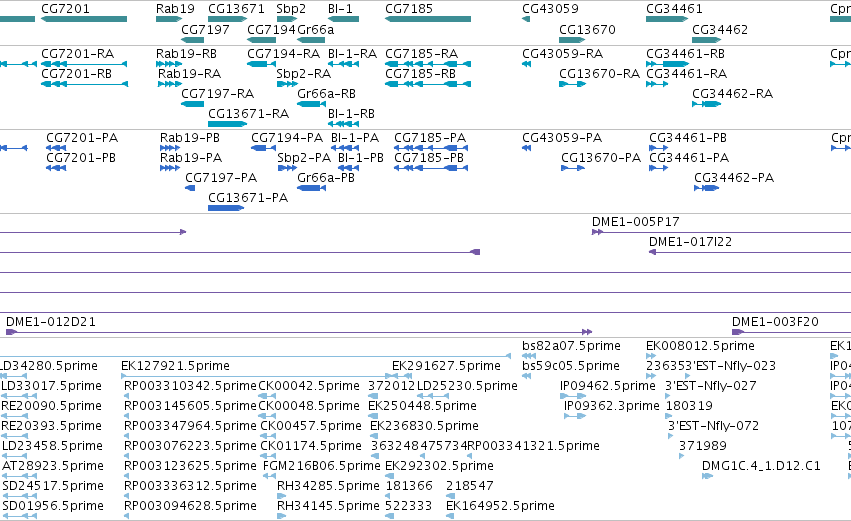Pick the Sbp2 gene feature

(x=287, y=19)
